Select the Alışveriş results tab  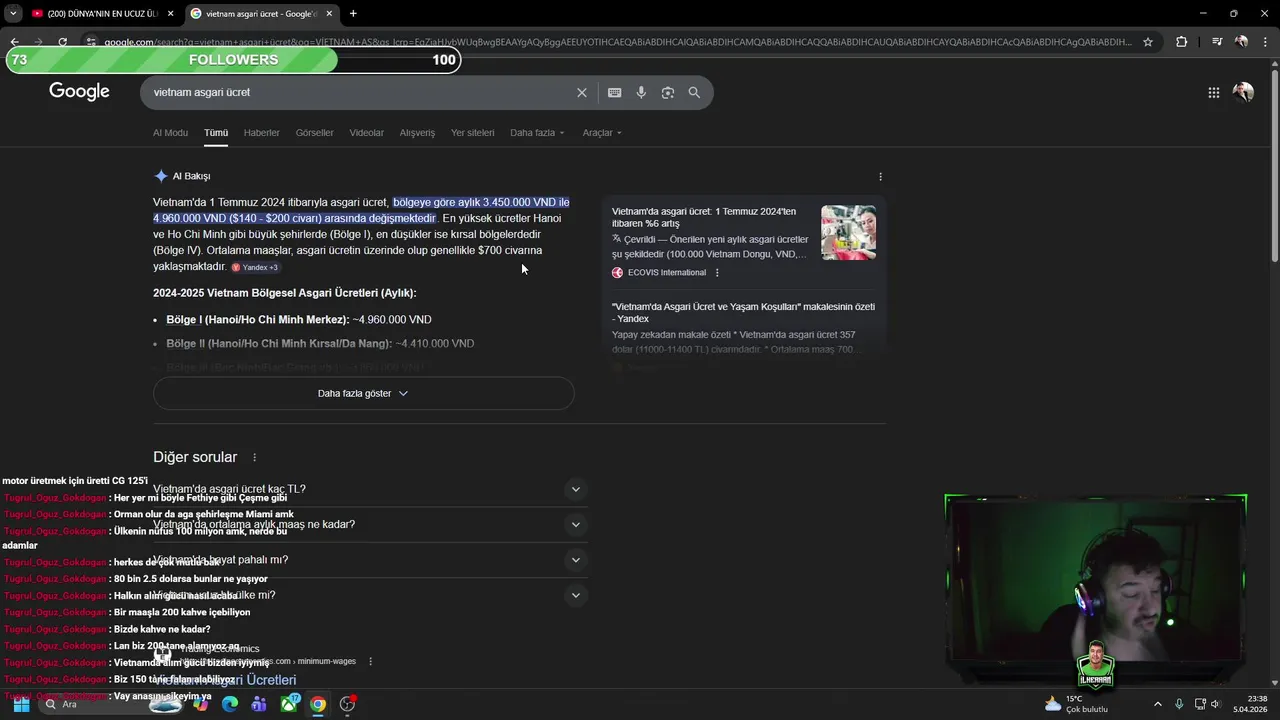[x=417, y=132]
